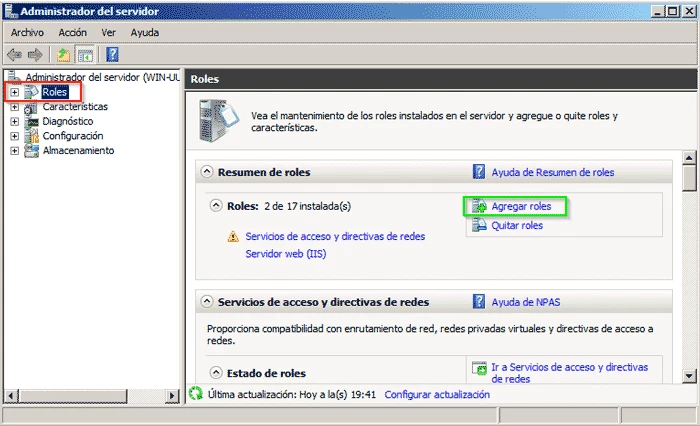This screenshot has height=426, width=700.
Task: Click the vertical scrollbar thumb
Action: [689, 178]
